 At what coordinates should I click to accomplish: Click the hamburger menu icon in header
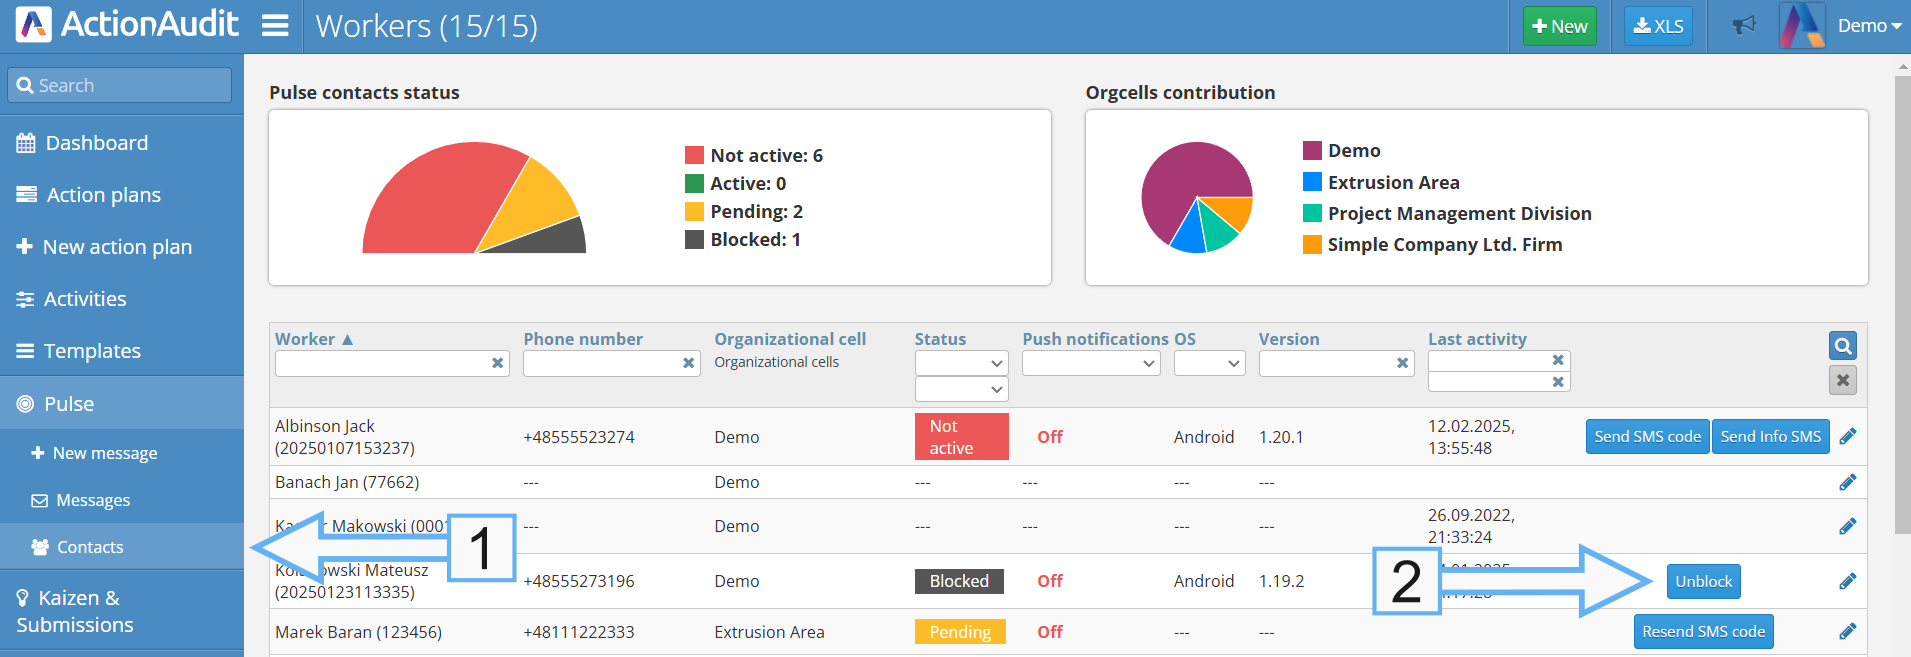coord(275,26)
